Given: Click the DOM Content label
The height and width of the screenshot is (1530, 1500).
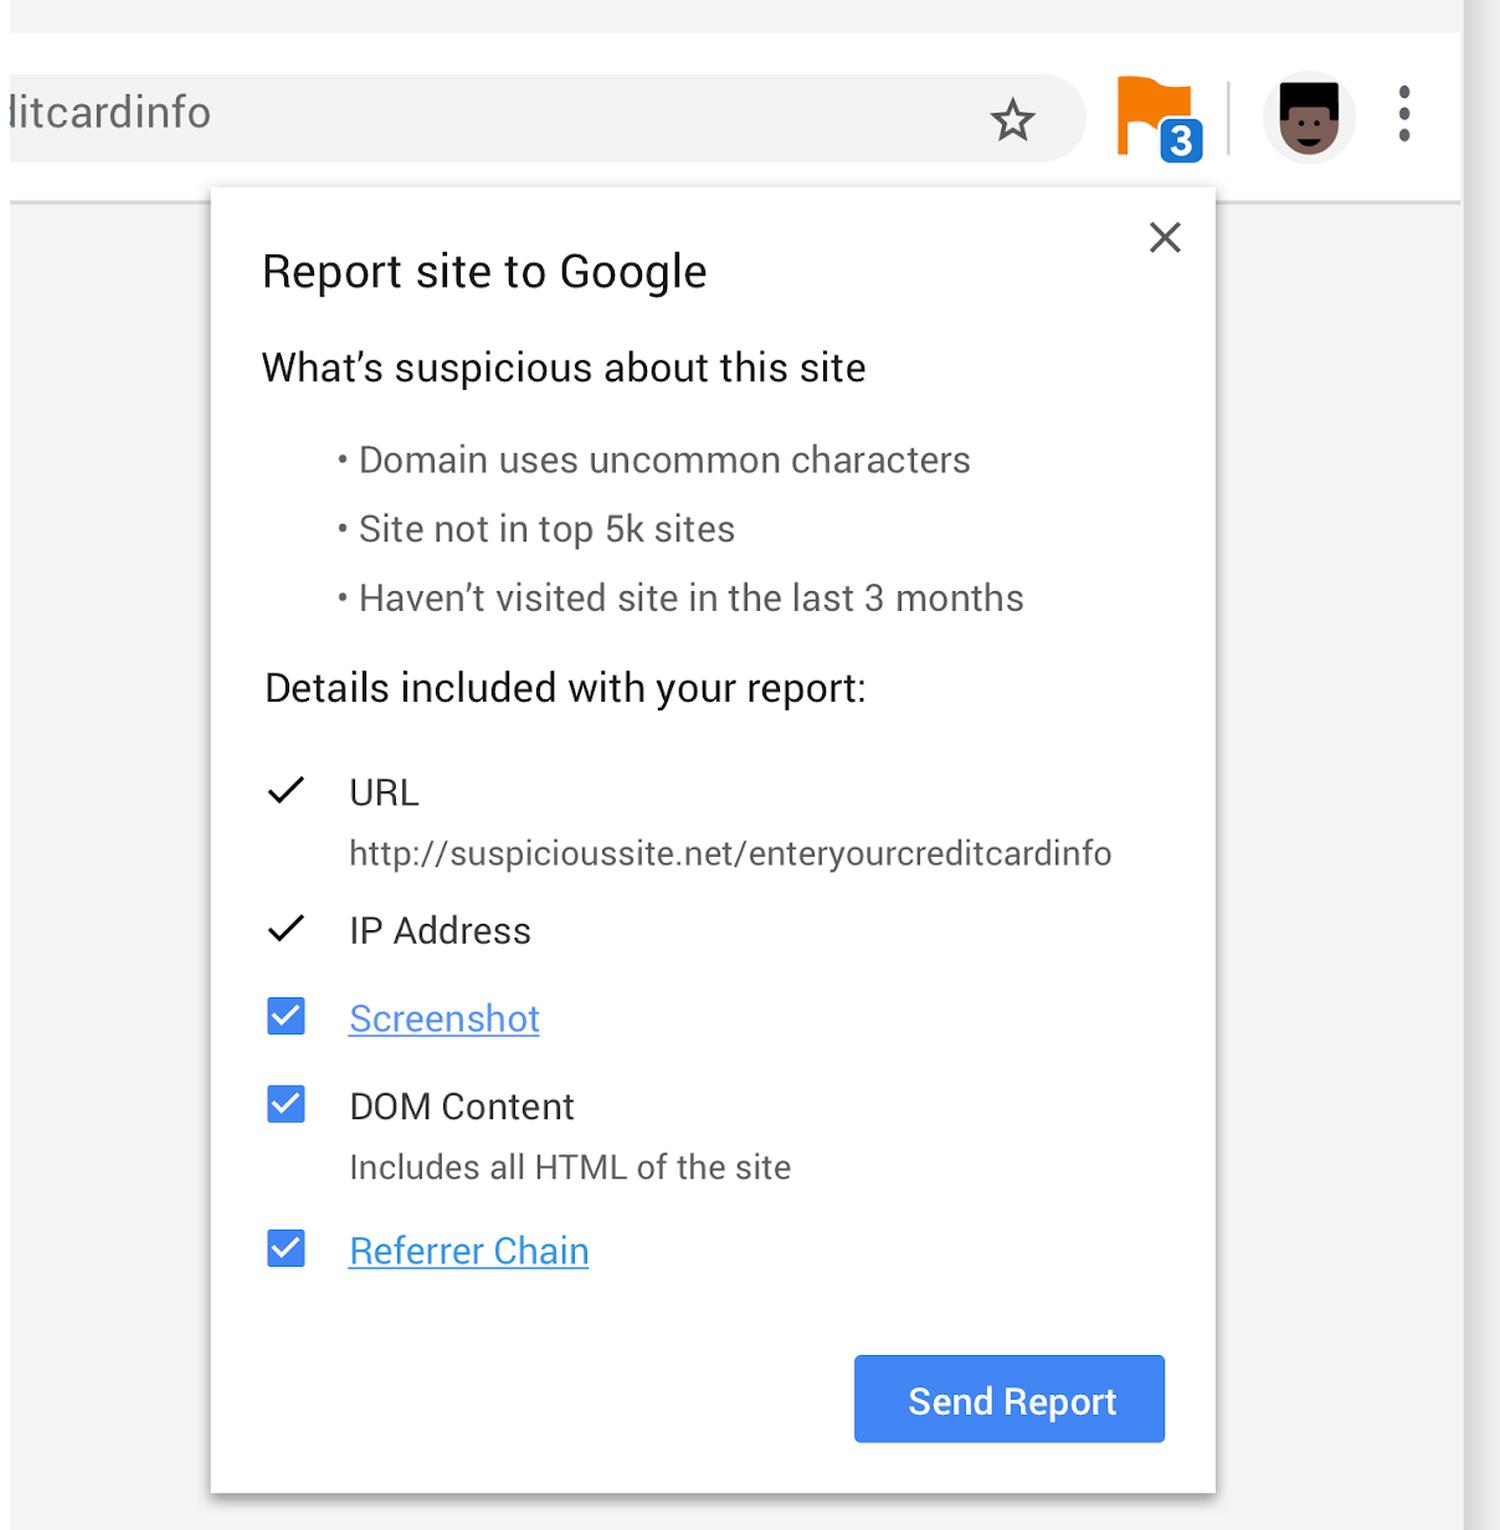Looking at the screenshot, I should click(x=461, y=1107).
